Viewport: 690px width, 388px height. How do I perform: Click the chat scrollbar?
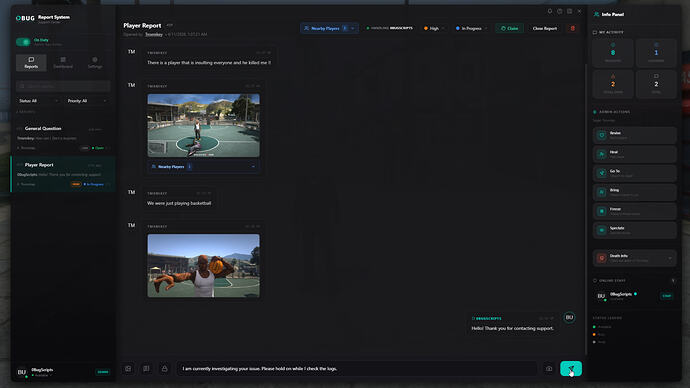click(586, 209)
